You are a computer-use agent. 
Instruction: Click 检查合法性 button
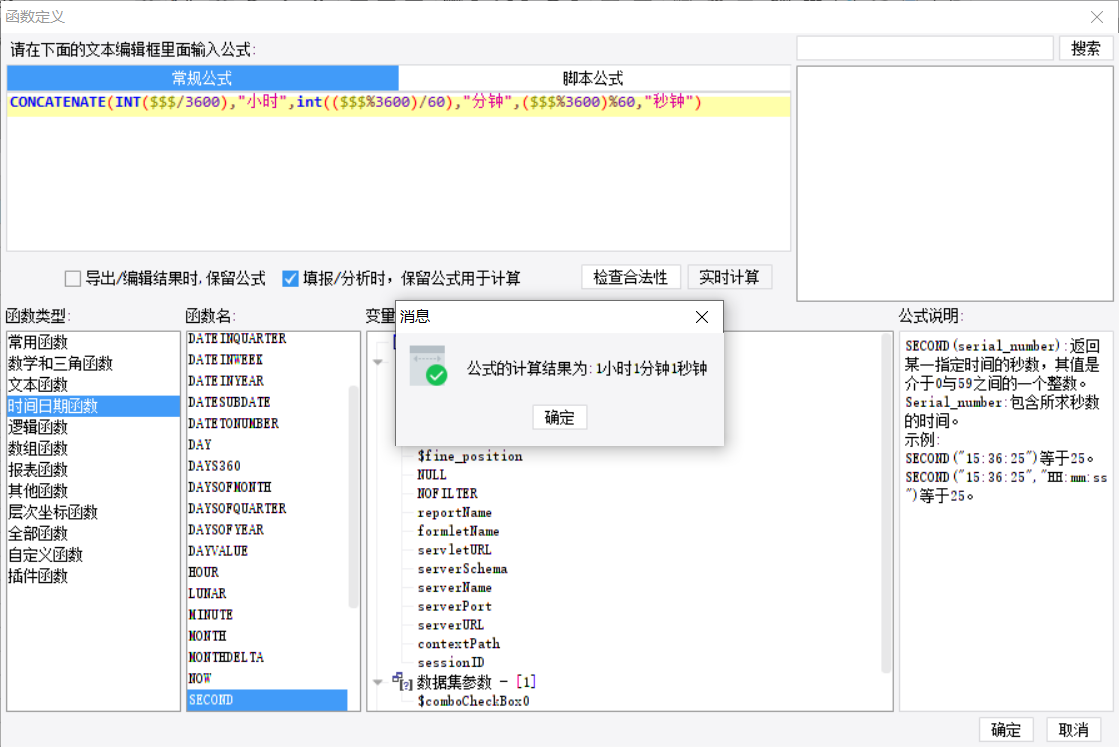tap(631, 278)
